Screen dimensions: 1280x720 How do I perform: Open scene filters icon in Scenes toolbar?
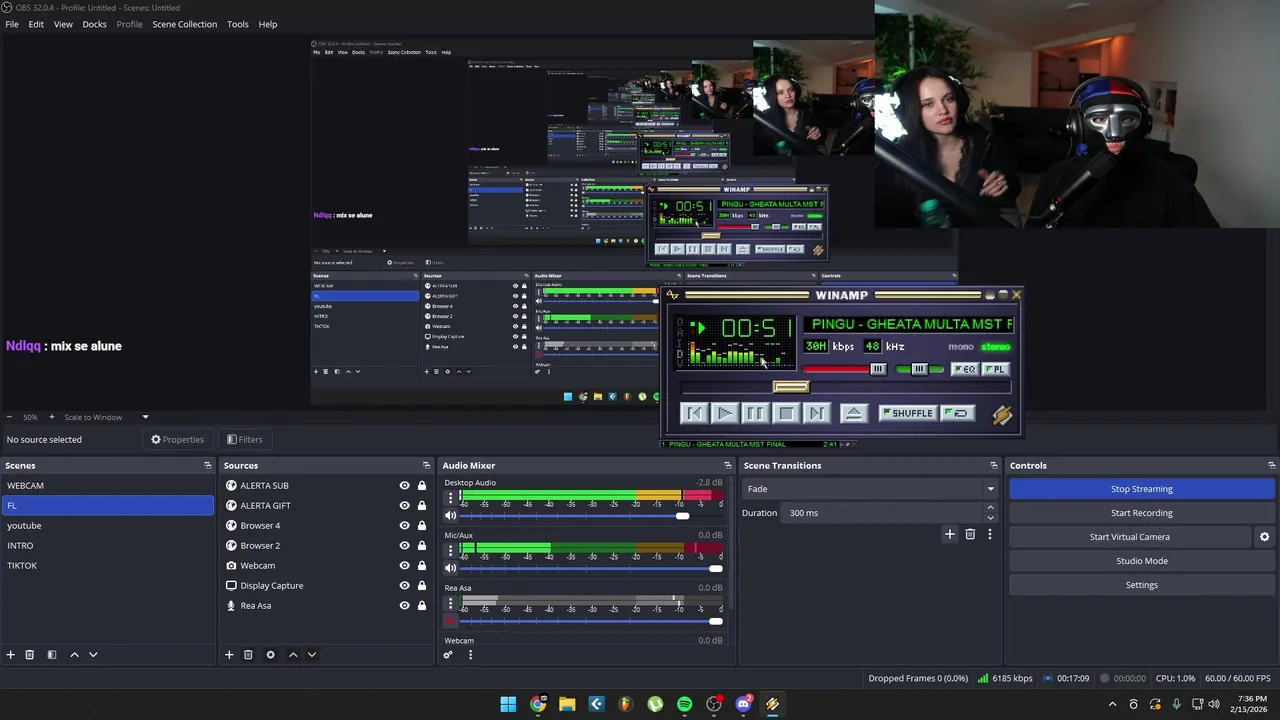[x=52, y=655]
